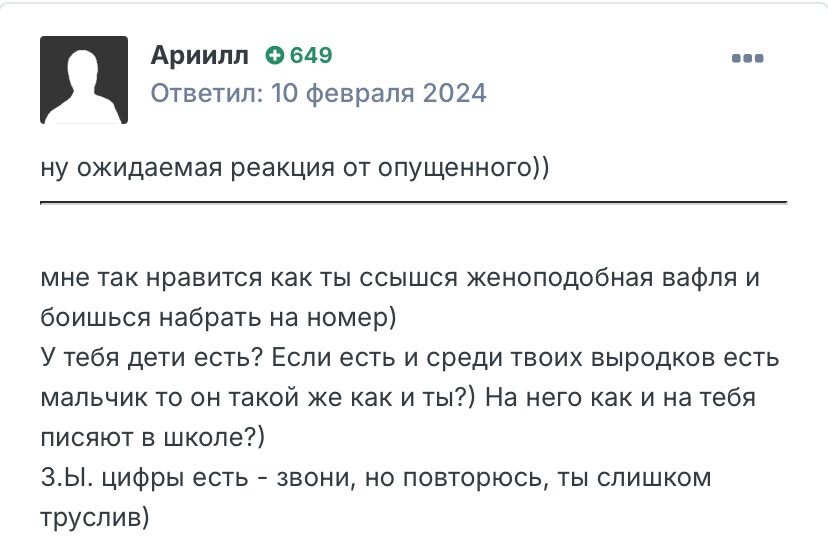Click the line starting "ну ожидаемая реакция"

[295, 167]
